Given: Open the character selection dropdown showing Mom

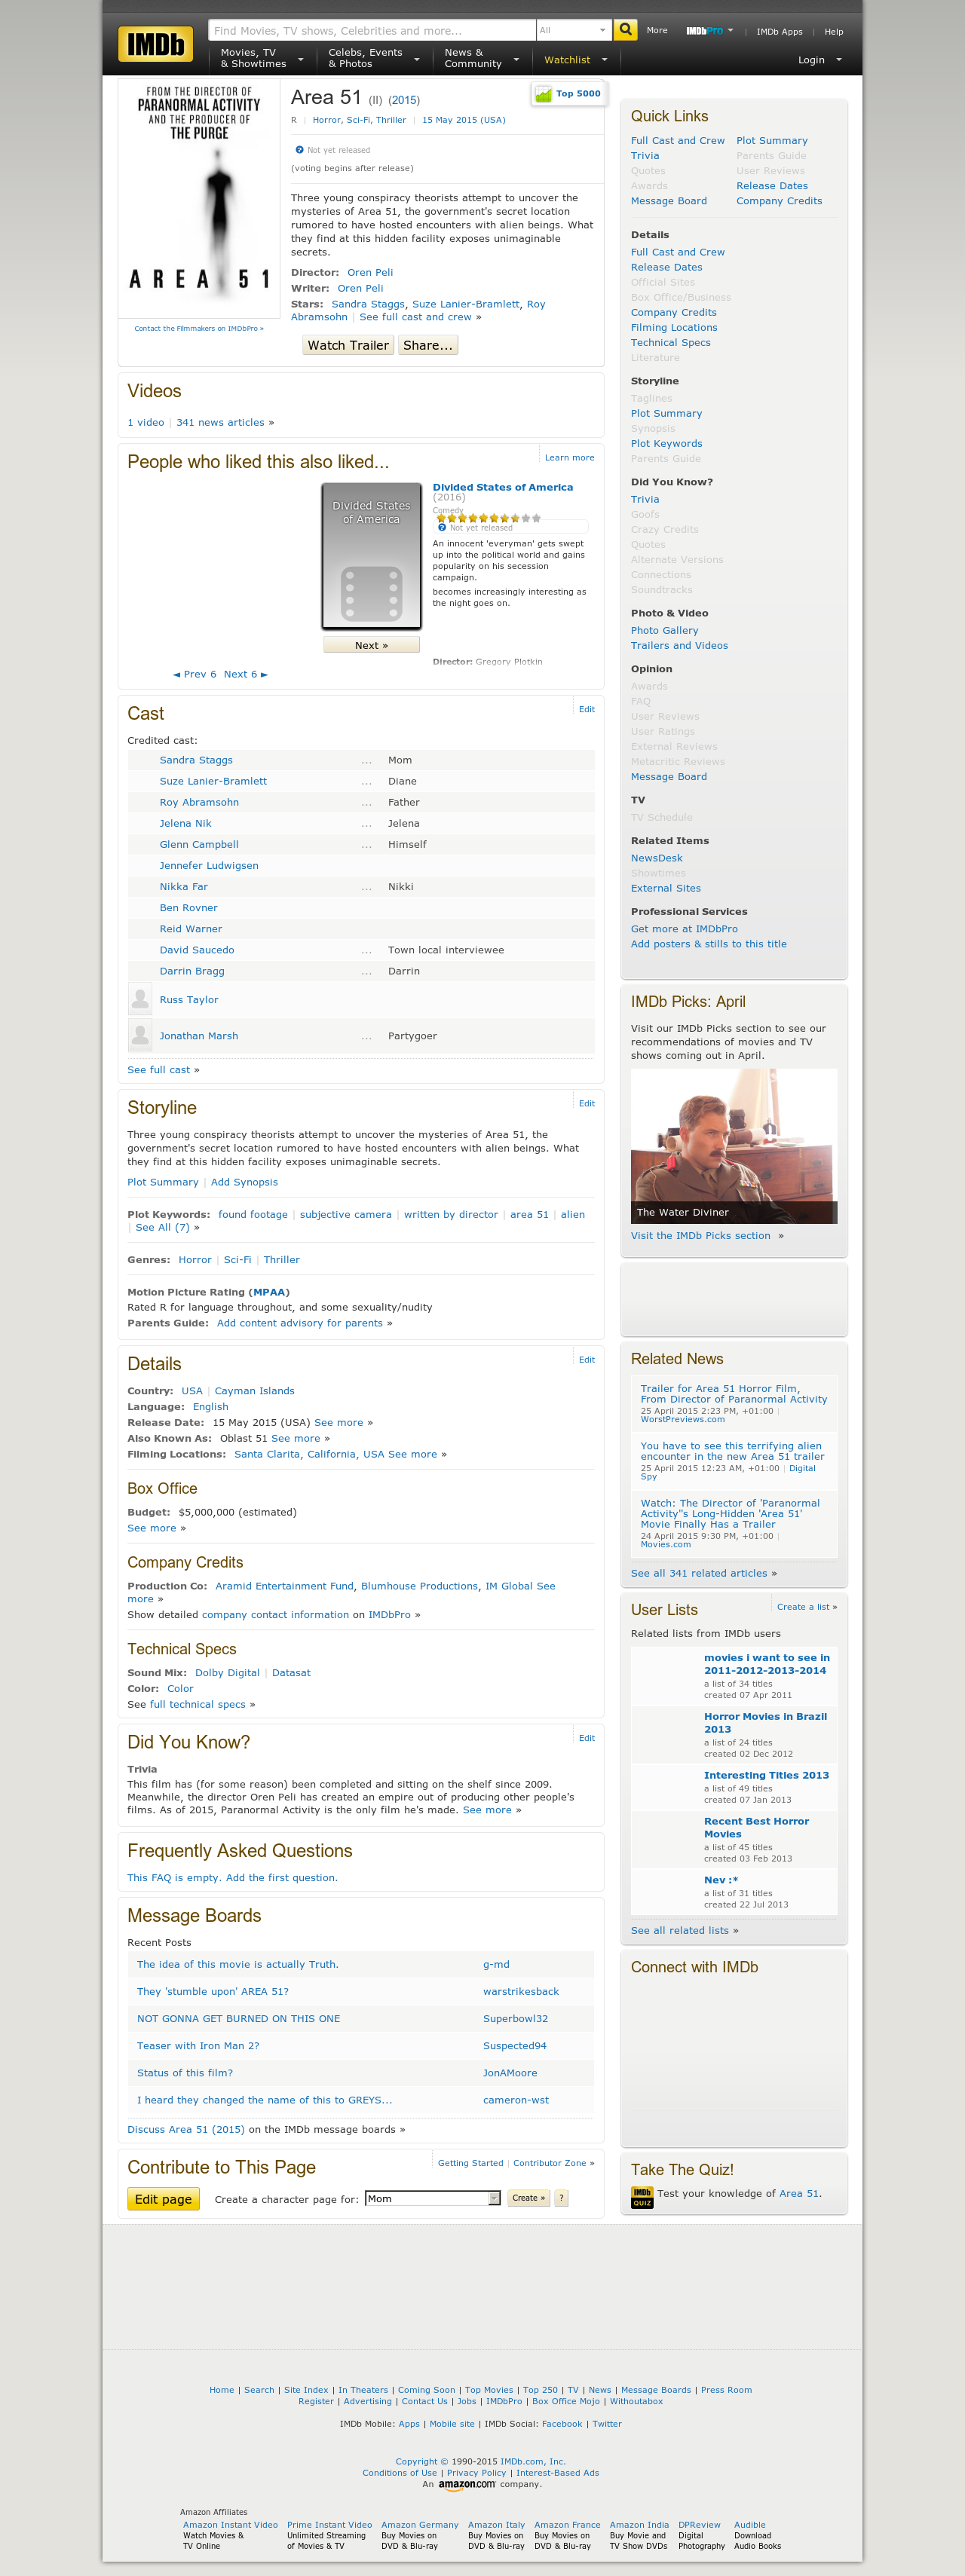Looking at the screenshot, I should point(432,2198).
